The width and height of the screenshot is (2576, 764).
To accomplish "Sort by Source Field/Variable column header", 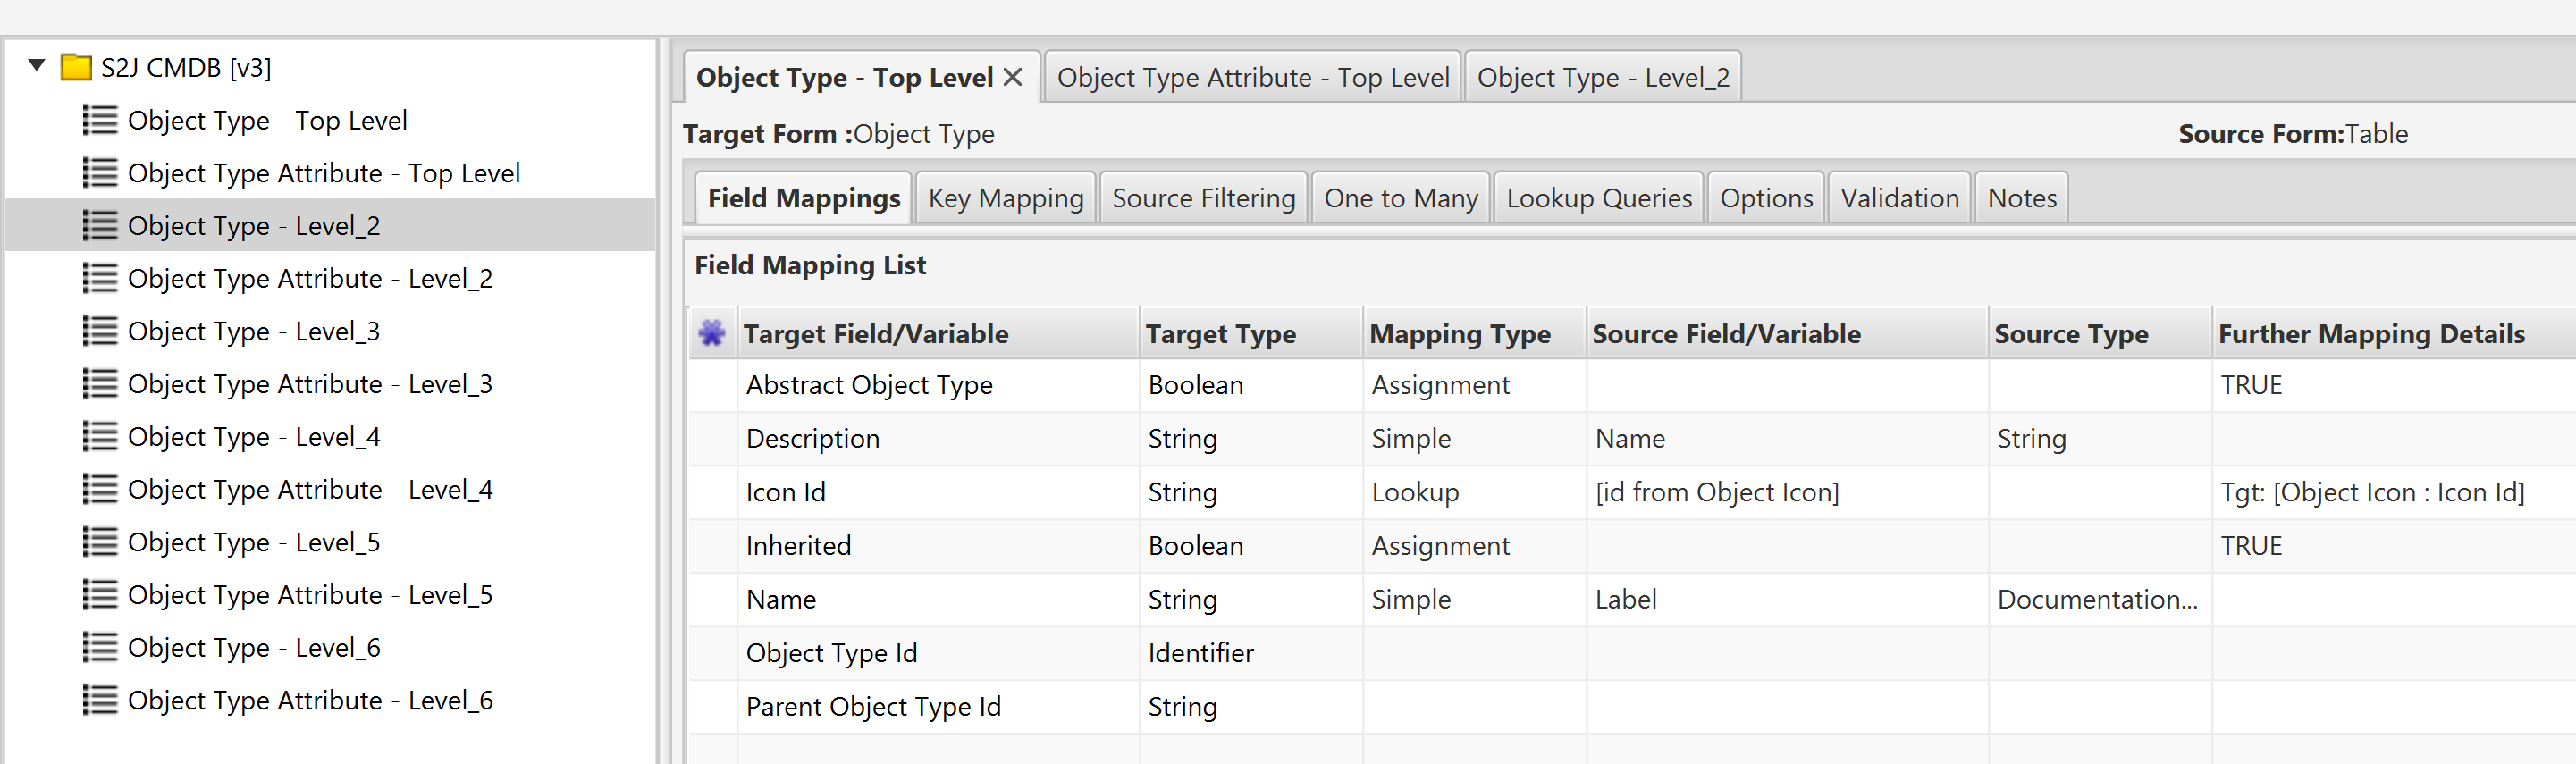I will [x=1787, y=333].
